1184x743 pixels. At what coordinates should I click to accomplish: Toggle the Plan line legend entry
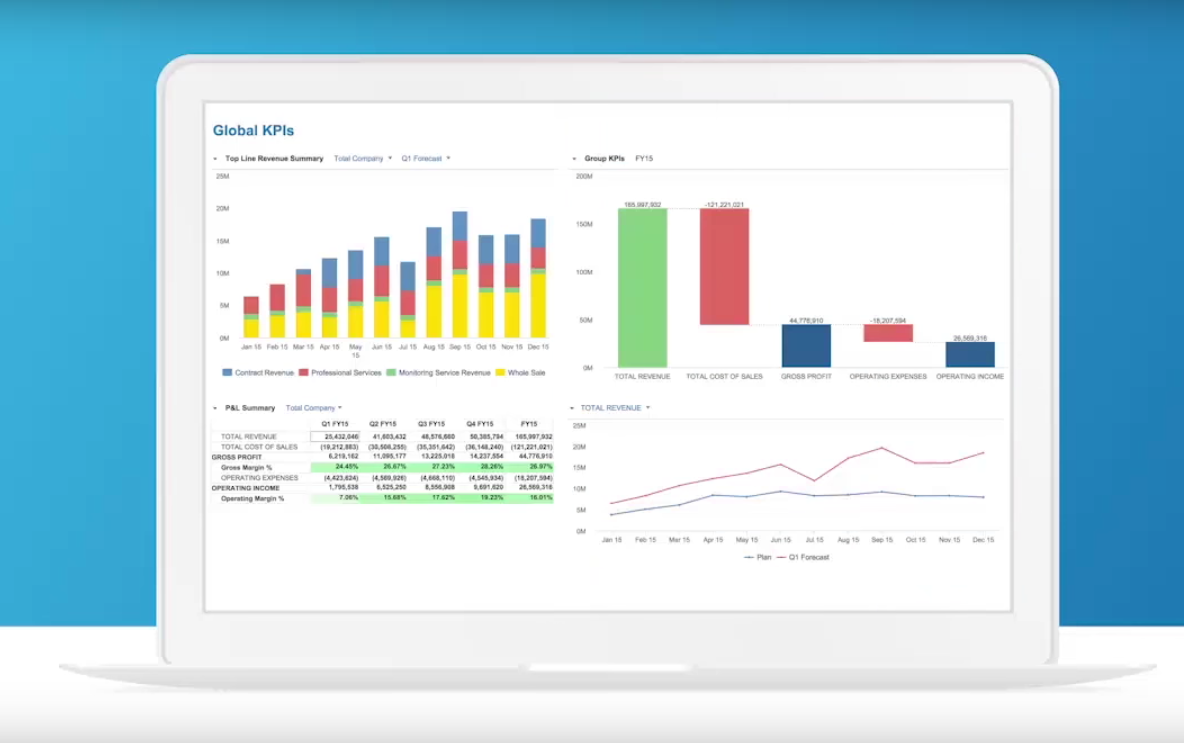pos(757,557)
